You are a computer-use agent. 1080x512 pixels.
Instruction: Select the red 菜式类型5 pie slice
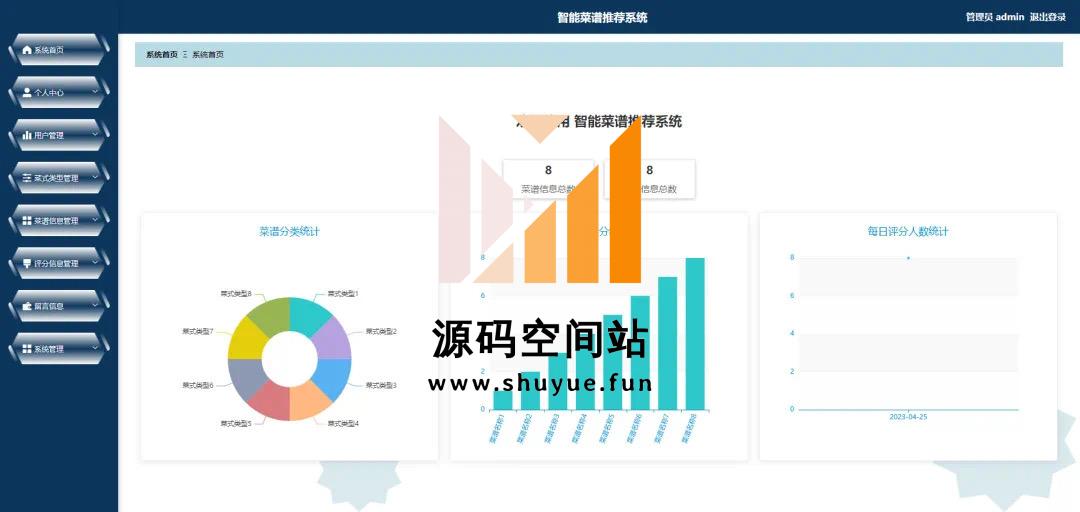[x=271, y=400]
